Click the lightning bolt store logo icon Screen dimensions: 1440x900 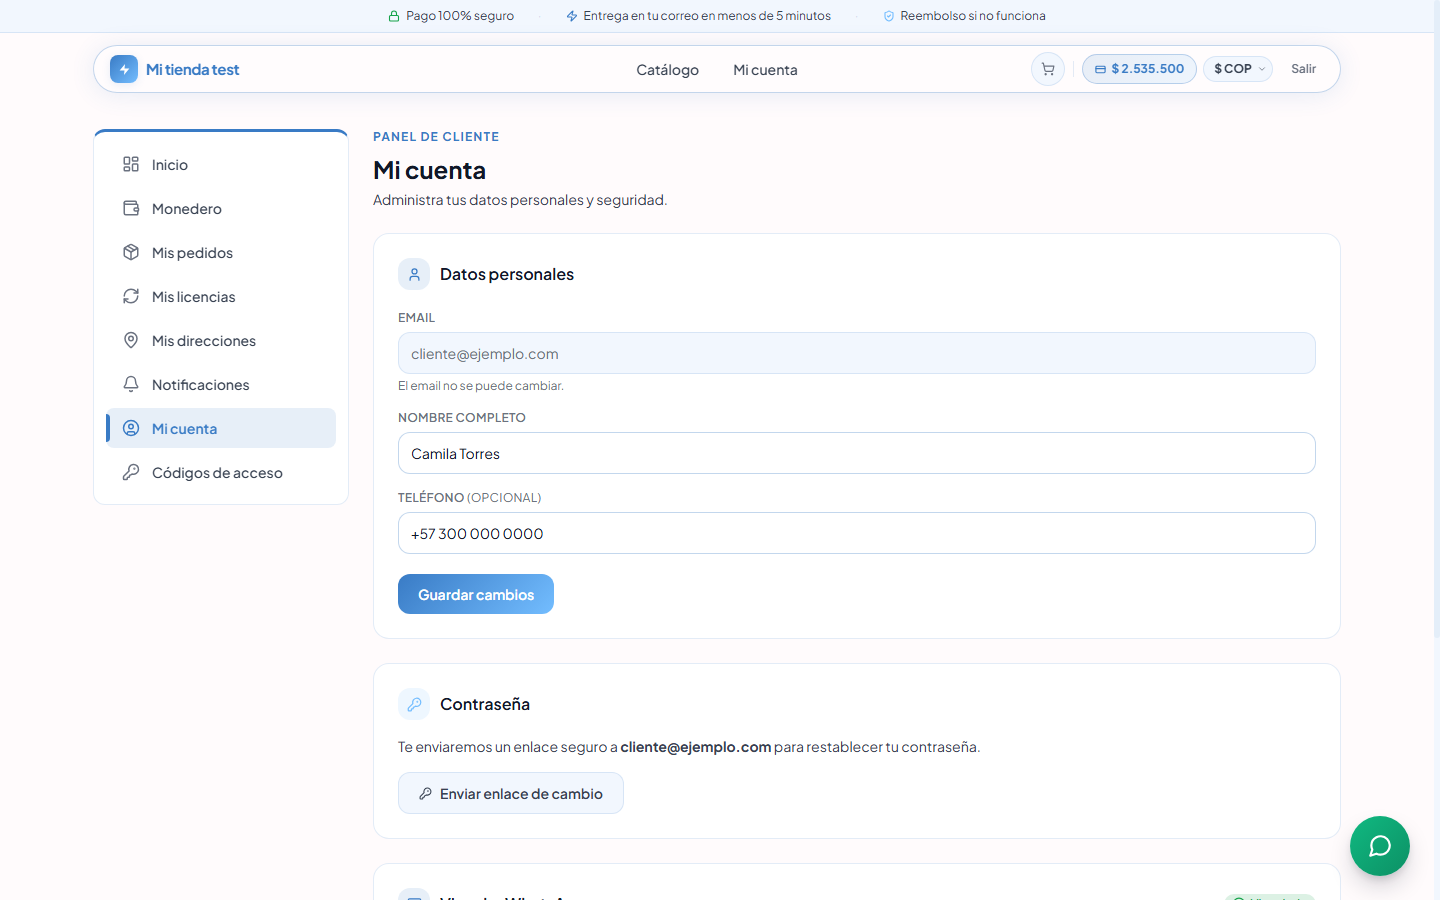(124, 69)
